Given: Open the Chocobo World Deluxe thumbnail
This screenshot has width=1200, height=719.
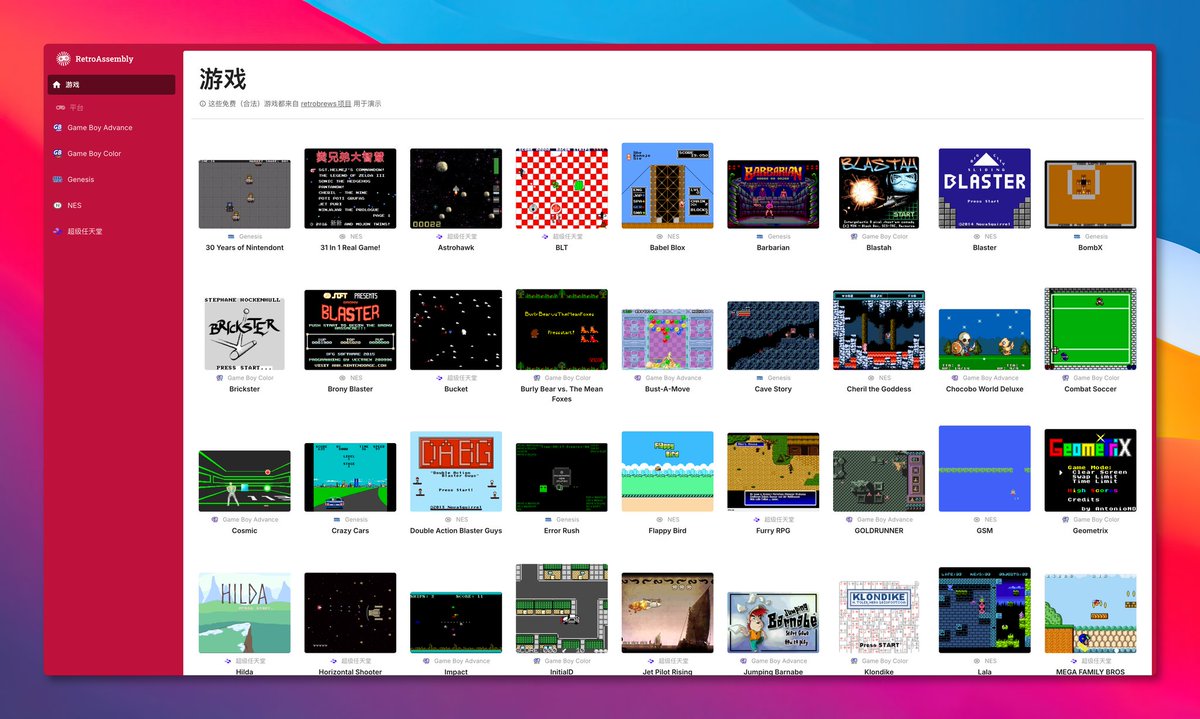Looking at the screenshot, I should 985,340.
